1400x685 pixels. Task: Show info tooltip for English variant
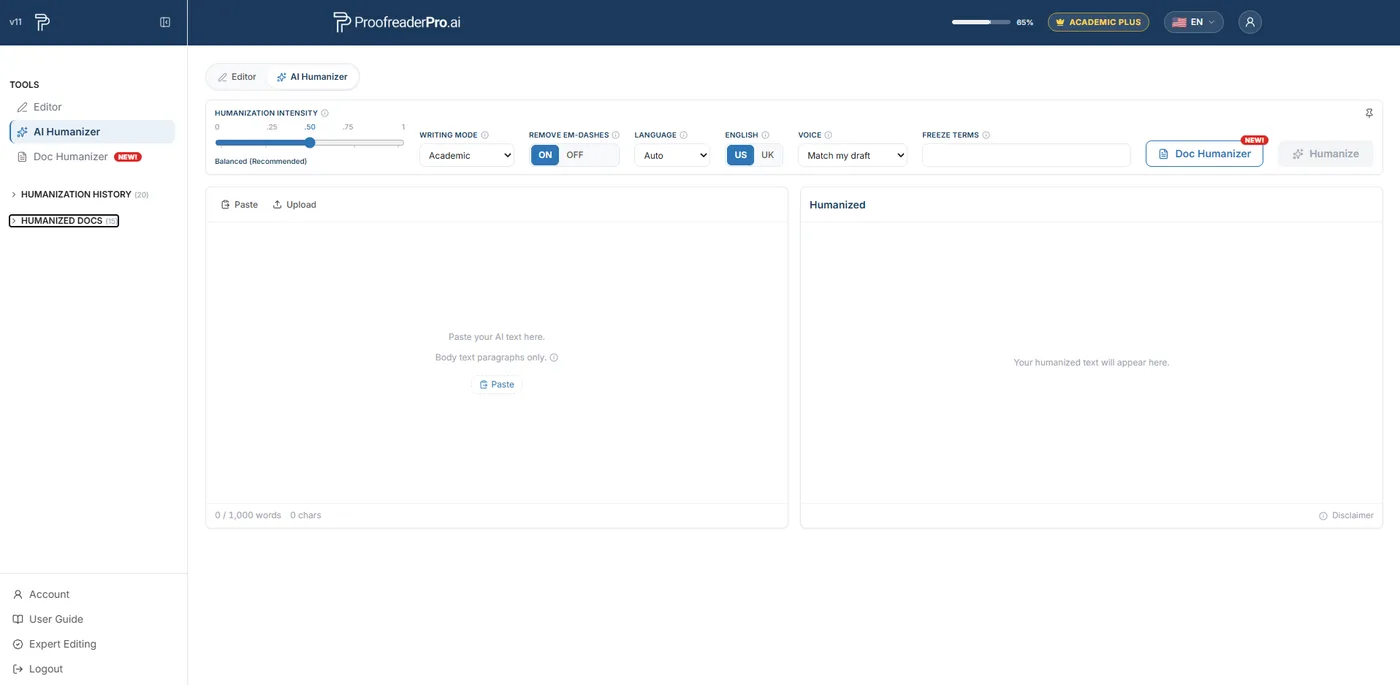[x=766, y=135]
